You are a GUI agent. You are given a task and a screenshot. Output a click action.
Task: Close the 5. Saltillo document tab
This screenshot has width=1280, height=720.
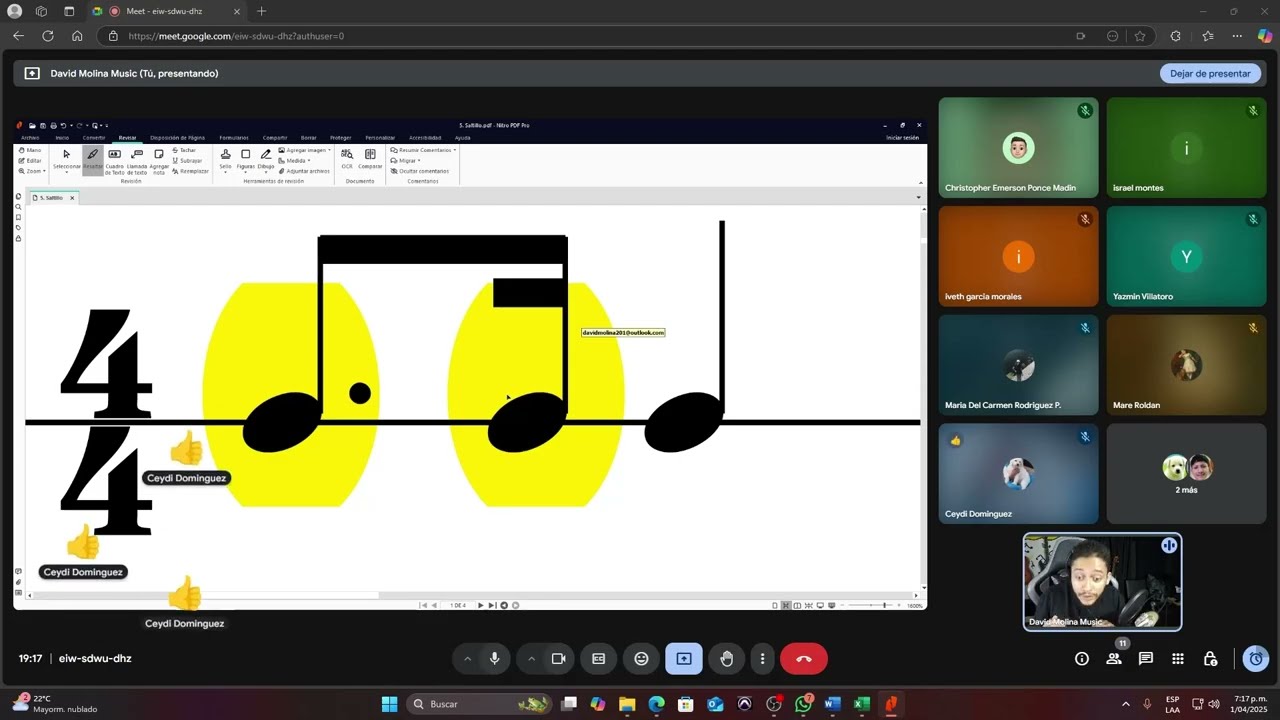point(72,198)
